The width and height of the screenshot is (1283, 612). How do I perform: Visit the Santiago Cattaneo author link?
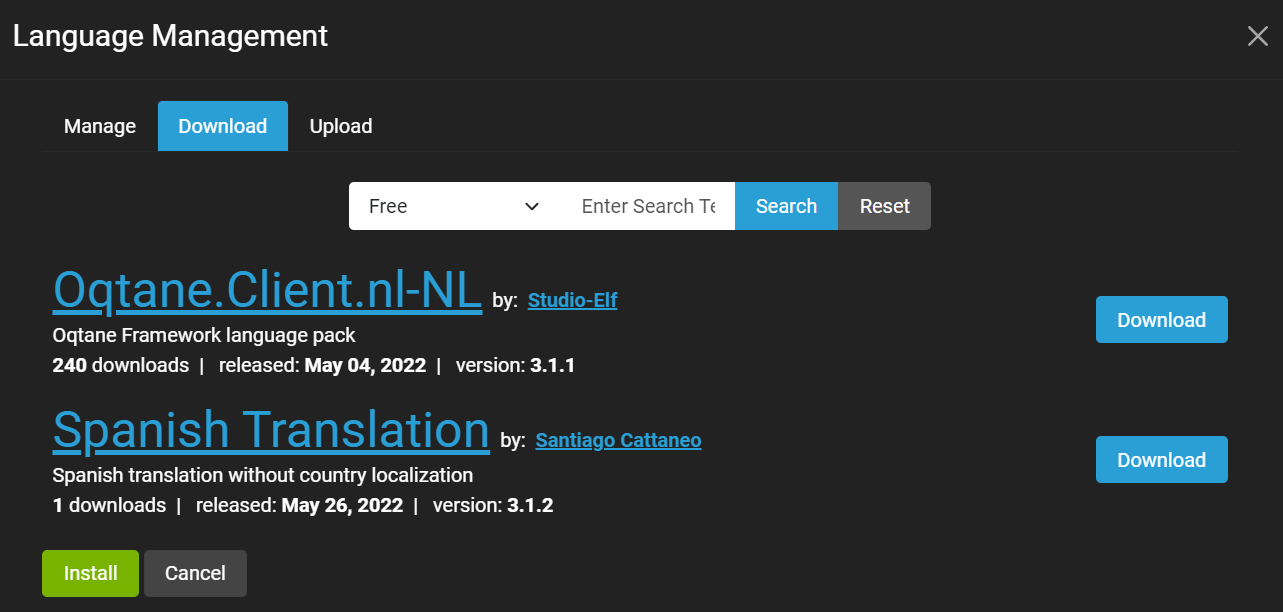tap(618, 440)
